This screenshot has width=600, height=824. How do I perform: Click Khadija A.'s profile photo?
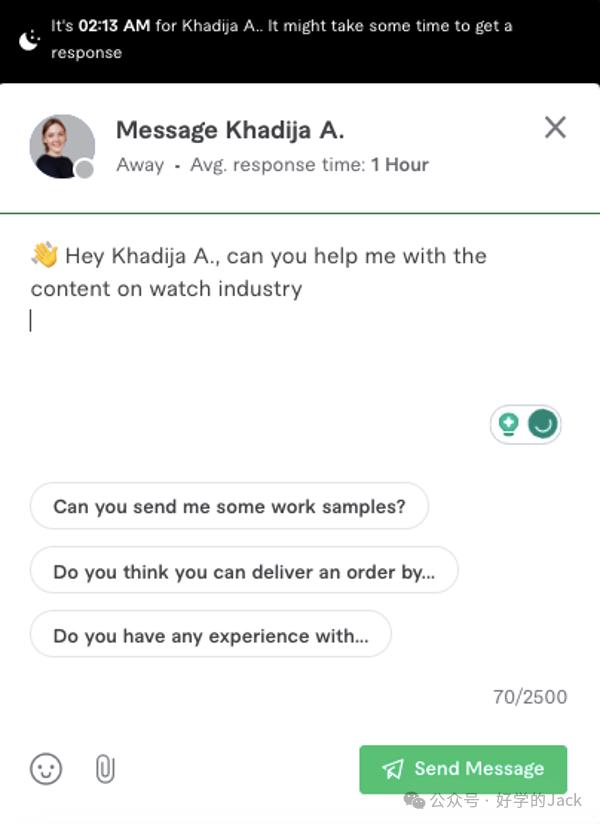click(62, 147)
